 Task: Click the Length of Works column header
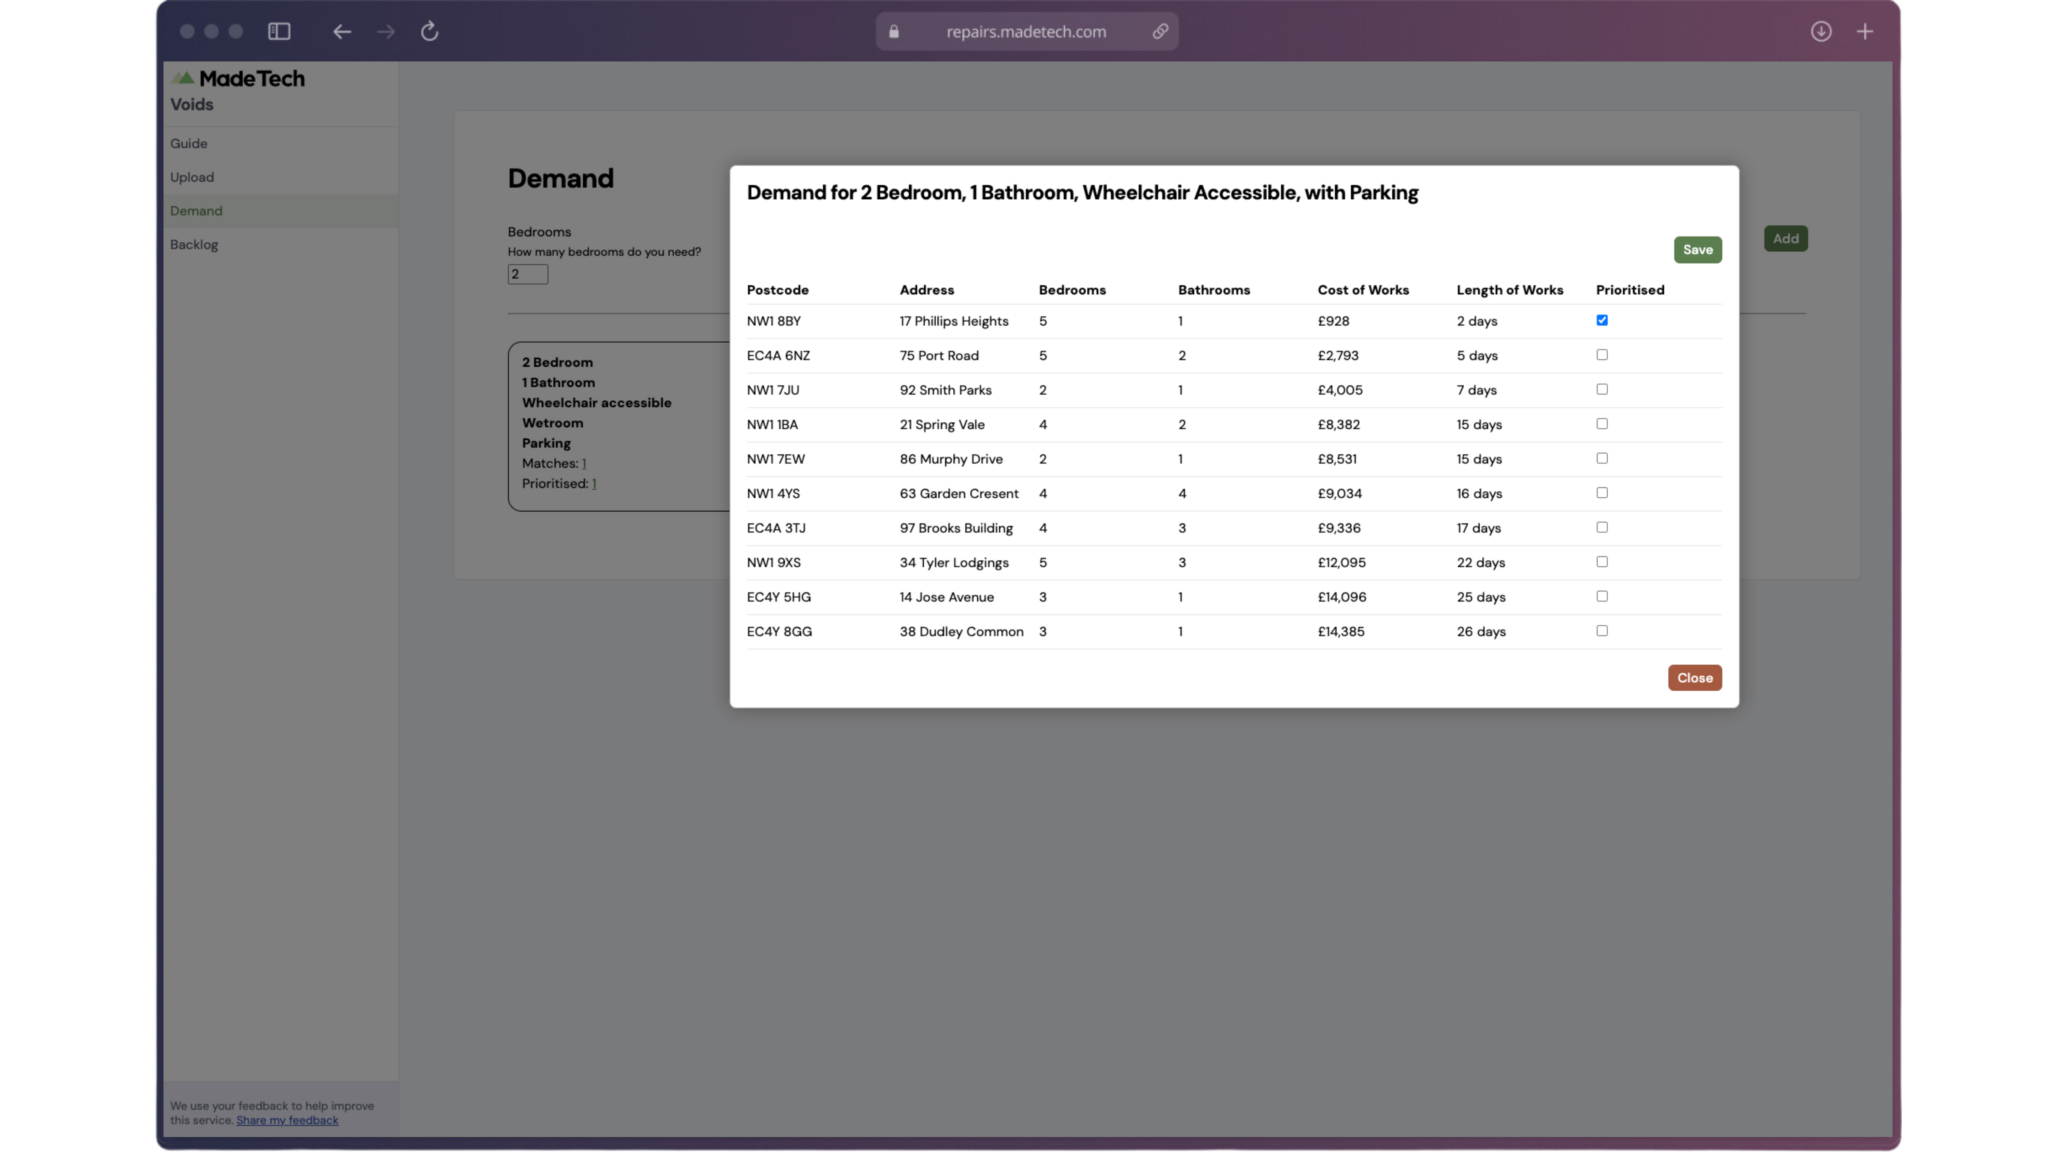[x=1509, y=290]
